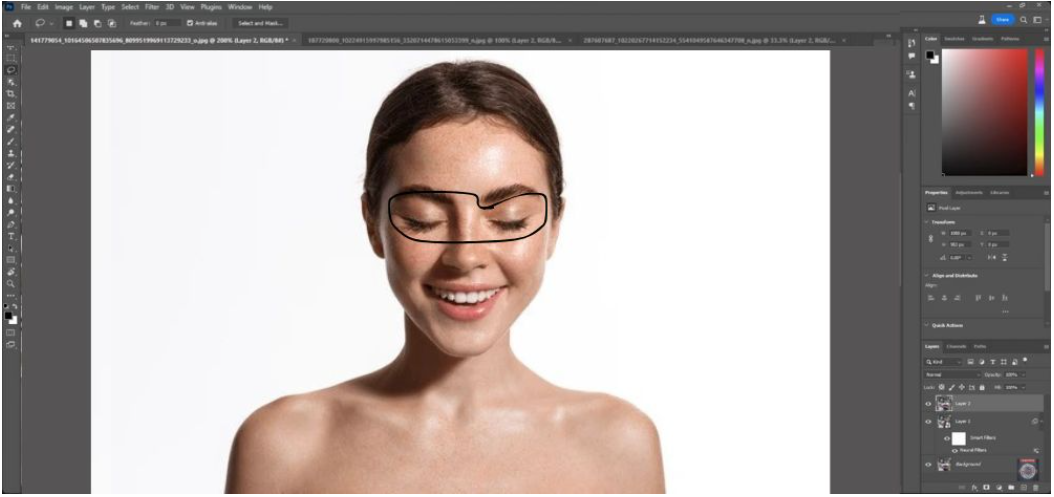
Task: Select the Path Selection tool
Action: (x=11, y=247)
